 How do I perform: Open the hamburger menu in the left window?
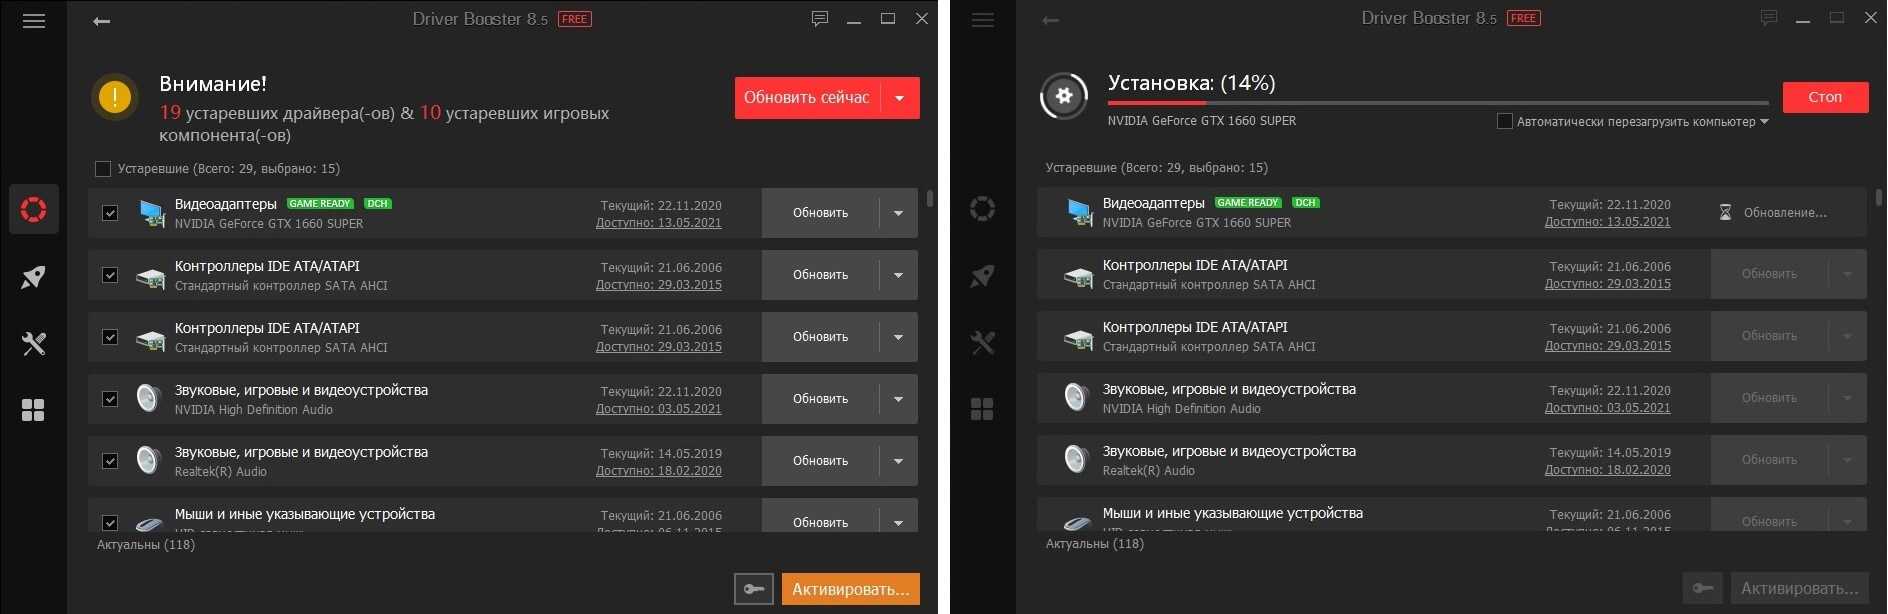point(34,21)
